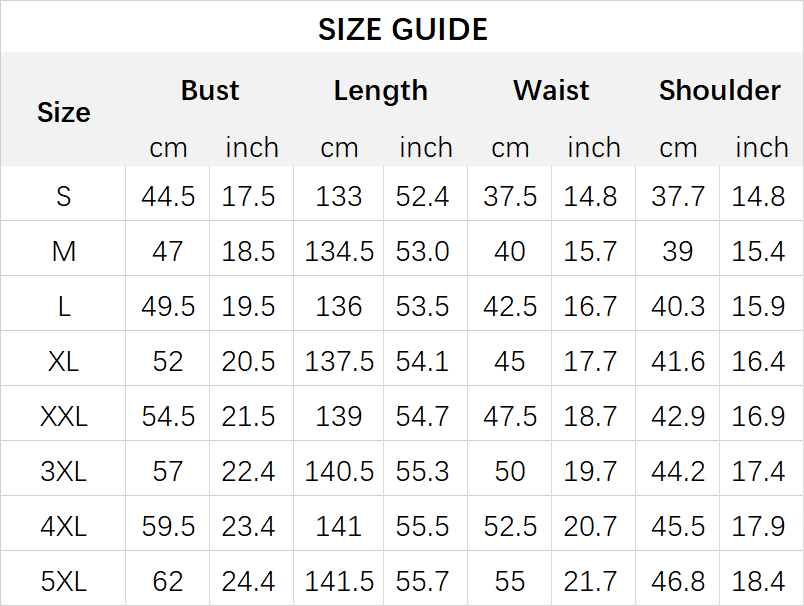Click the 3XL size row label

(63, 471)
